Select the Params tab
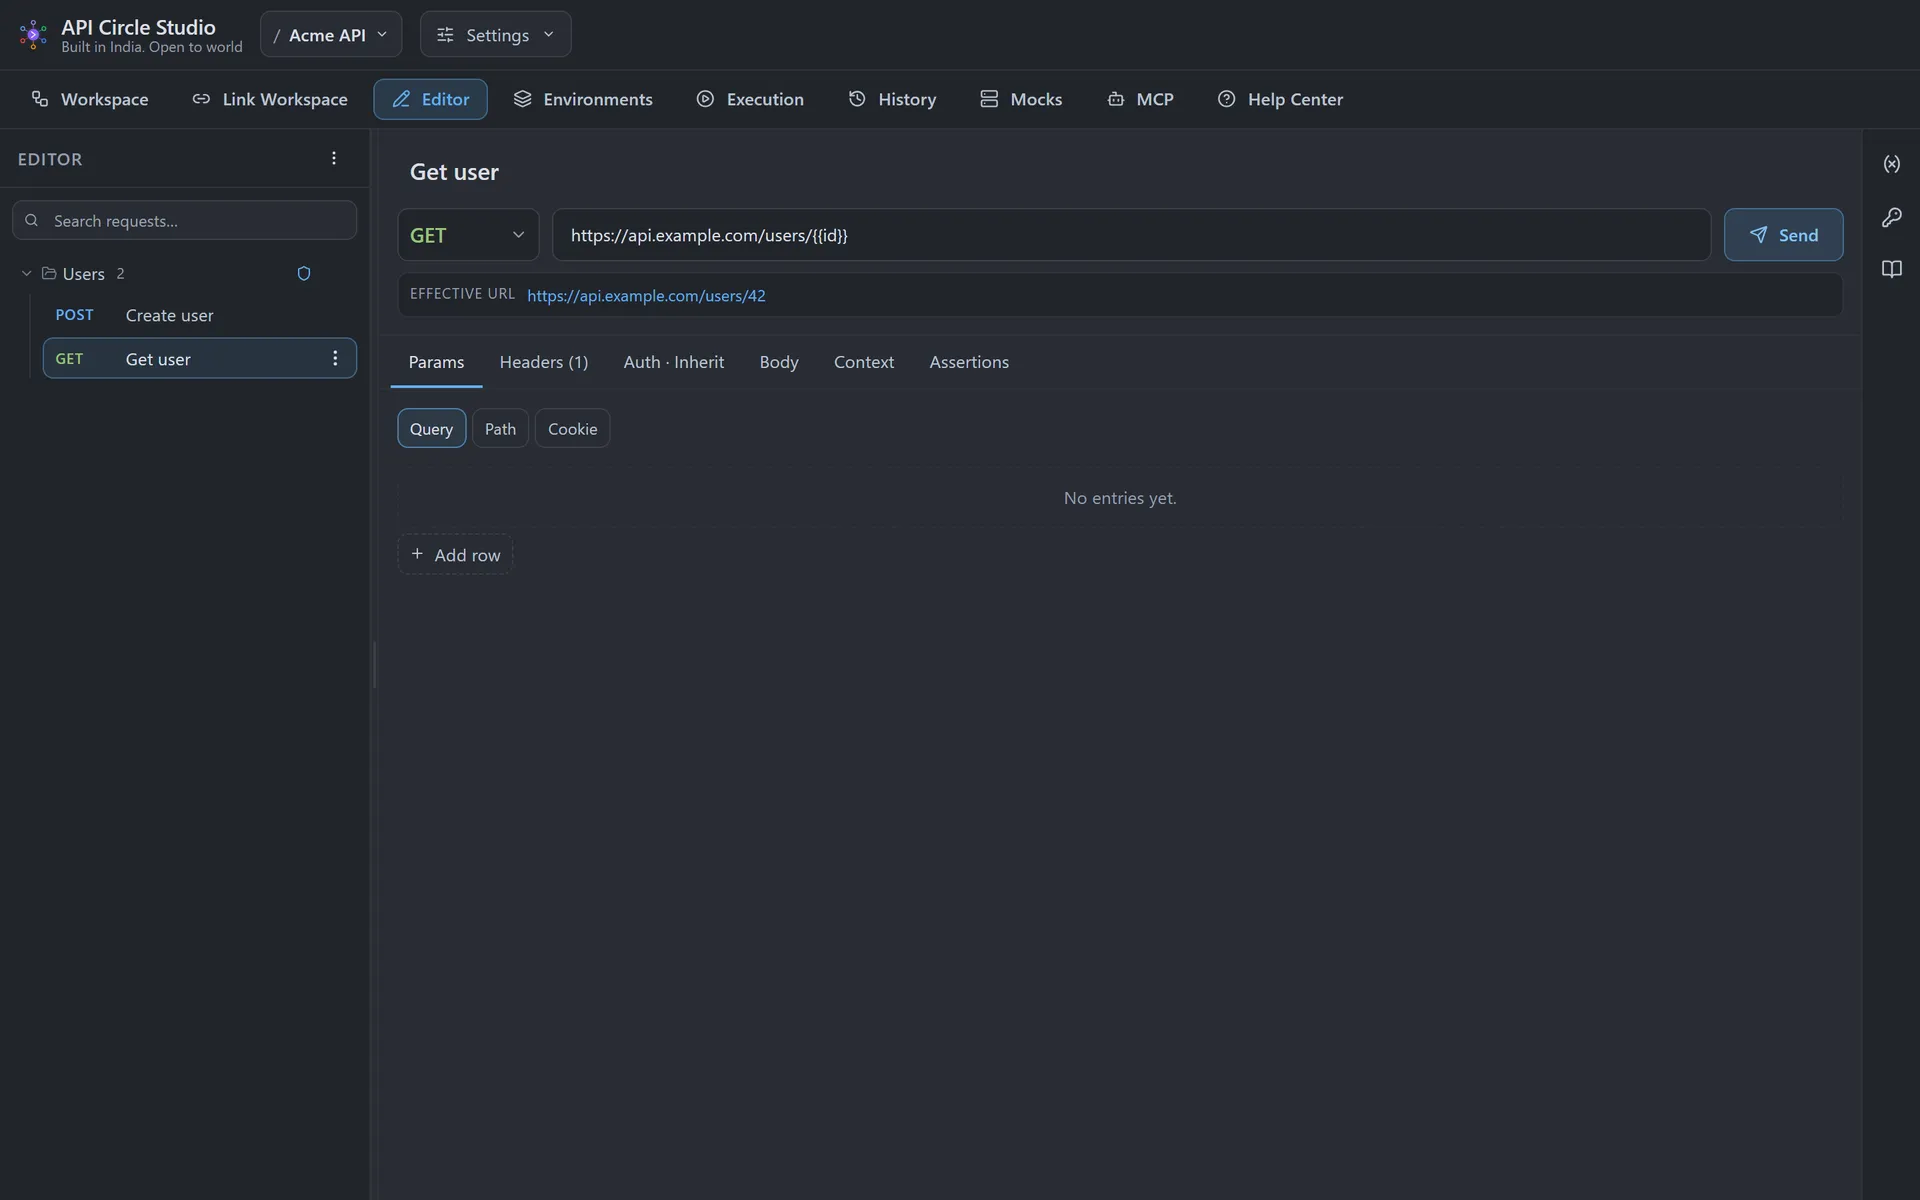This screenshot has width=1920, height=1200. pyautogui.click(x=436, y=362)
